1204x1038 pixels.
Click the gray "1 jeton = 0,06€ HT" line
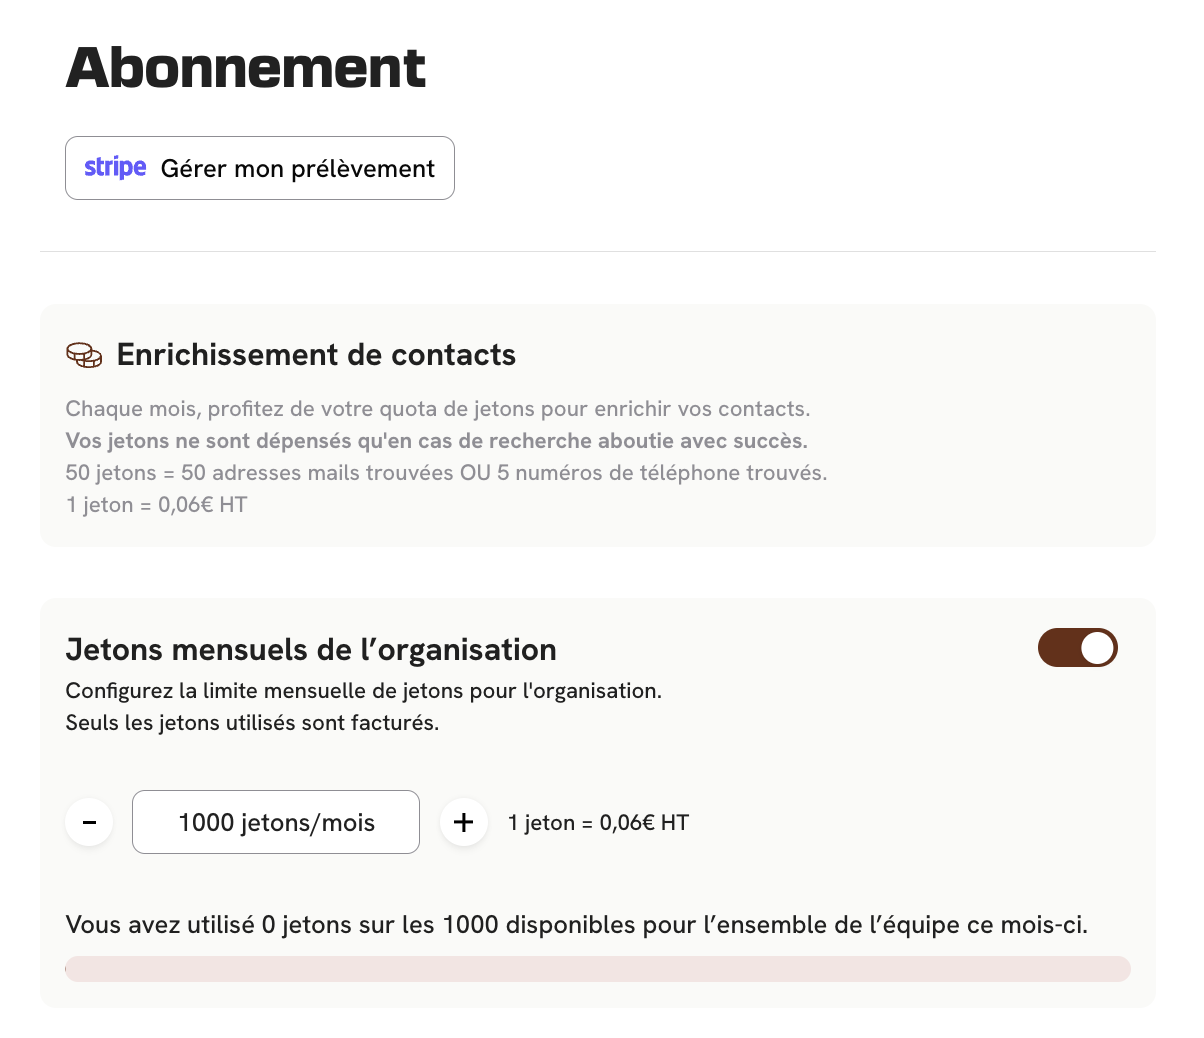point(157,505)
